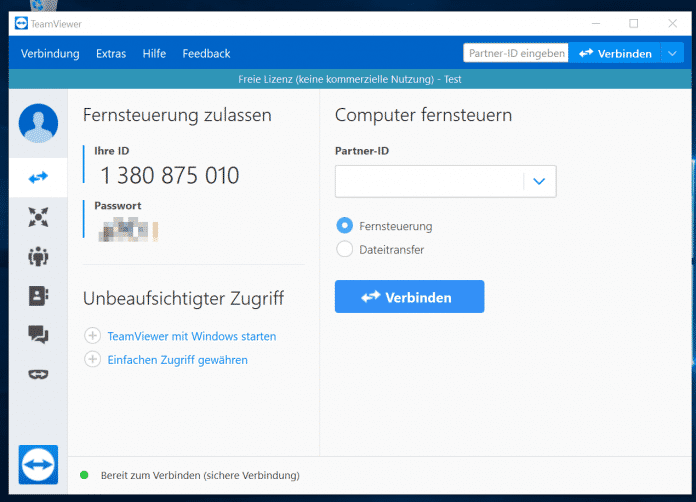
Task: Open the contact book sidebar icon
Action: pos(38,296)
